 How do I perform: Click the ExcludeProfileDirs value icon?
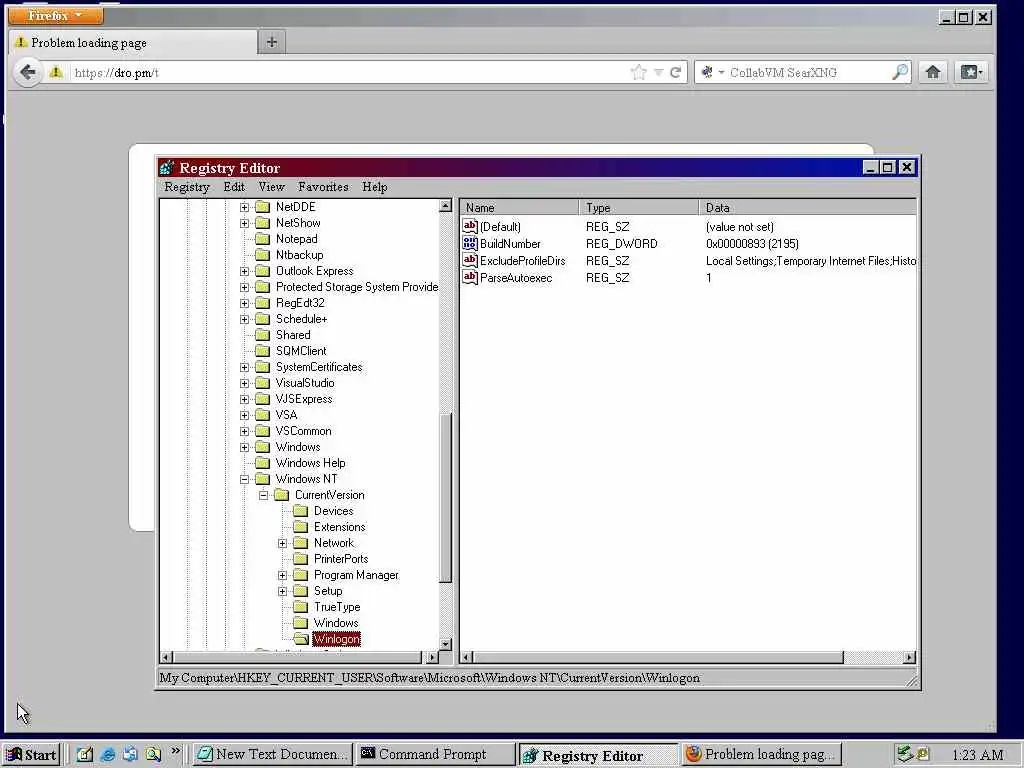point(470,260)
